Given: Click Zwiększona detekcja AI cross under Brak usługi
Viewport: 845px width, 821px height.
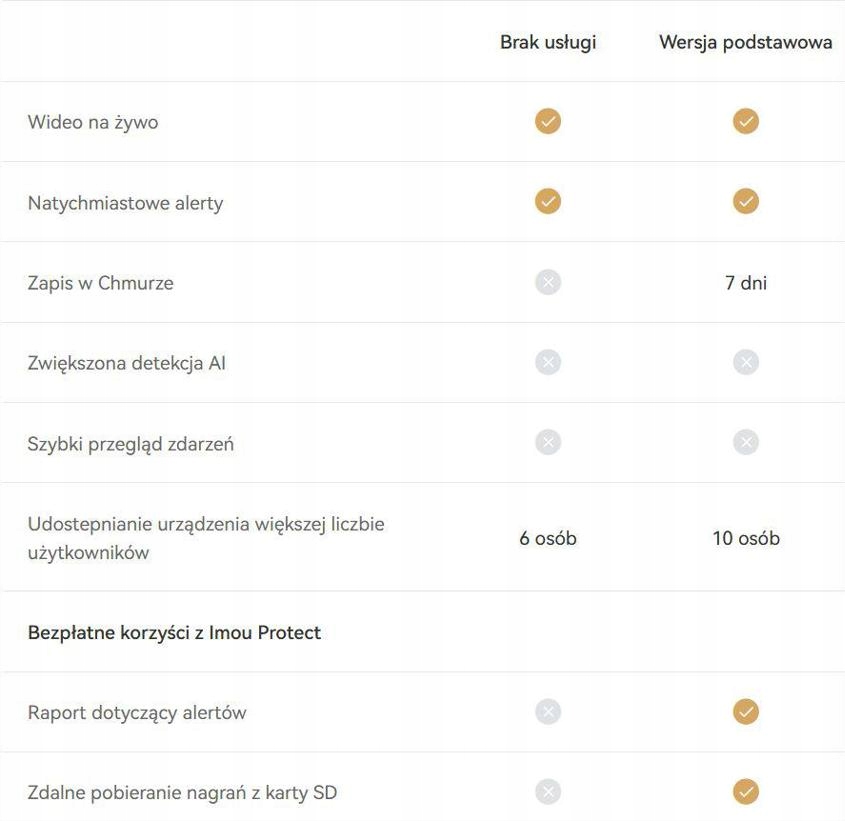Looking at the screenshot, I should click(x=548, y=362).
